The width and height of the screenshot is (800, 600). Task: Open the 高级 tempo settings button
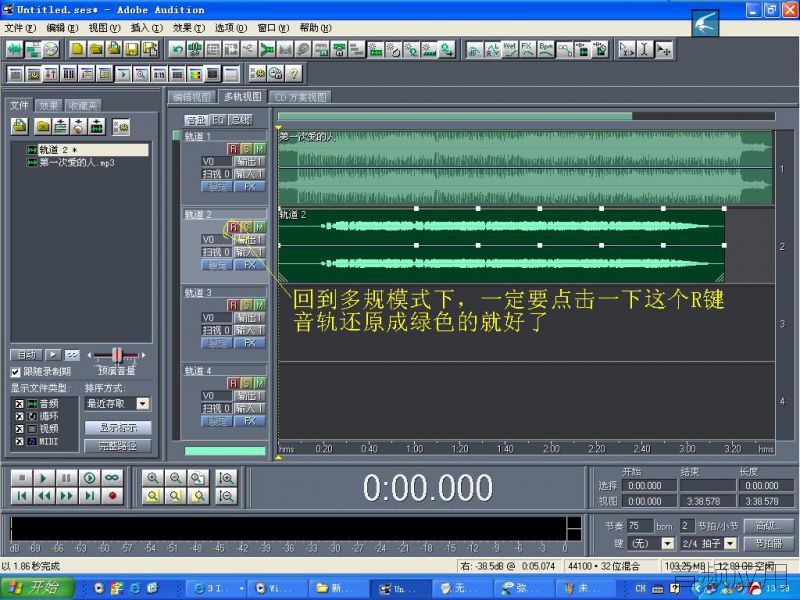click(x=768, y=526)
